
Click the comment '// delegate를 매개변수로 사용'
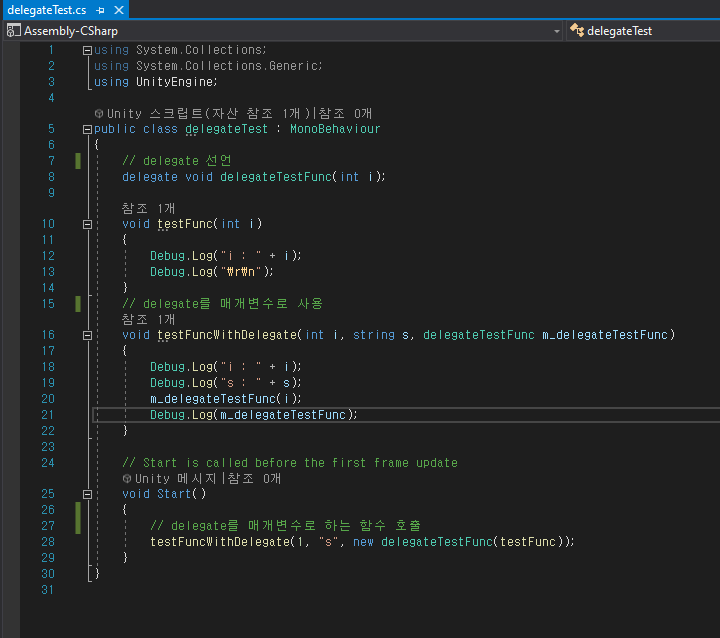[223, 304]
